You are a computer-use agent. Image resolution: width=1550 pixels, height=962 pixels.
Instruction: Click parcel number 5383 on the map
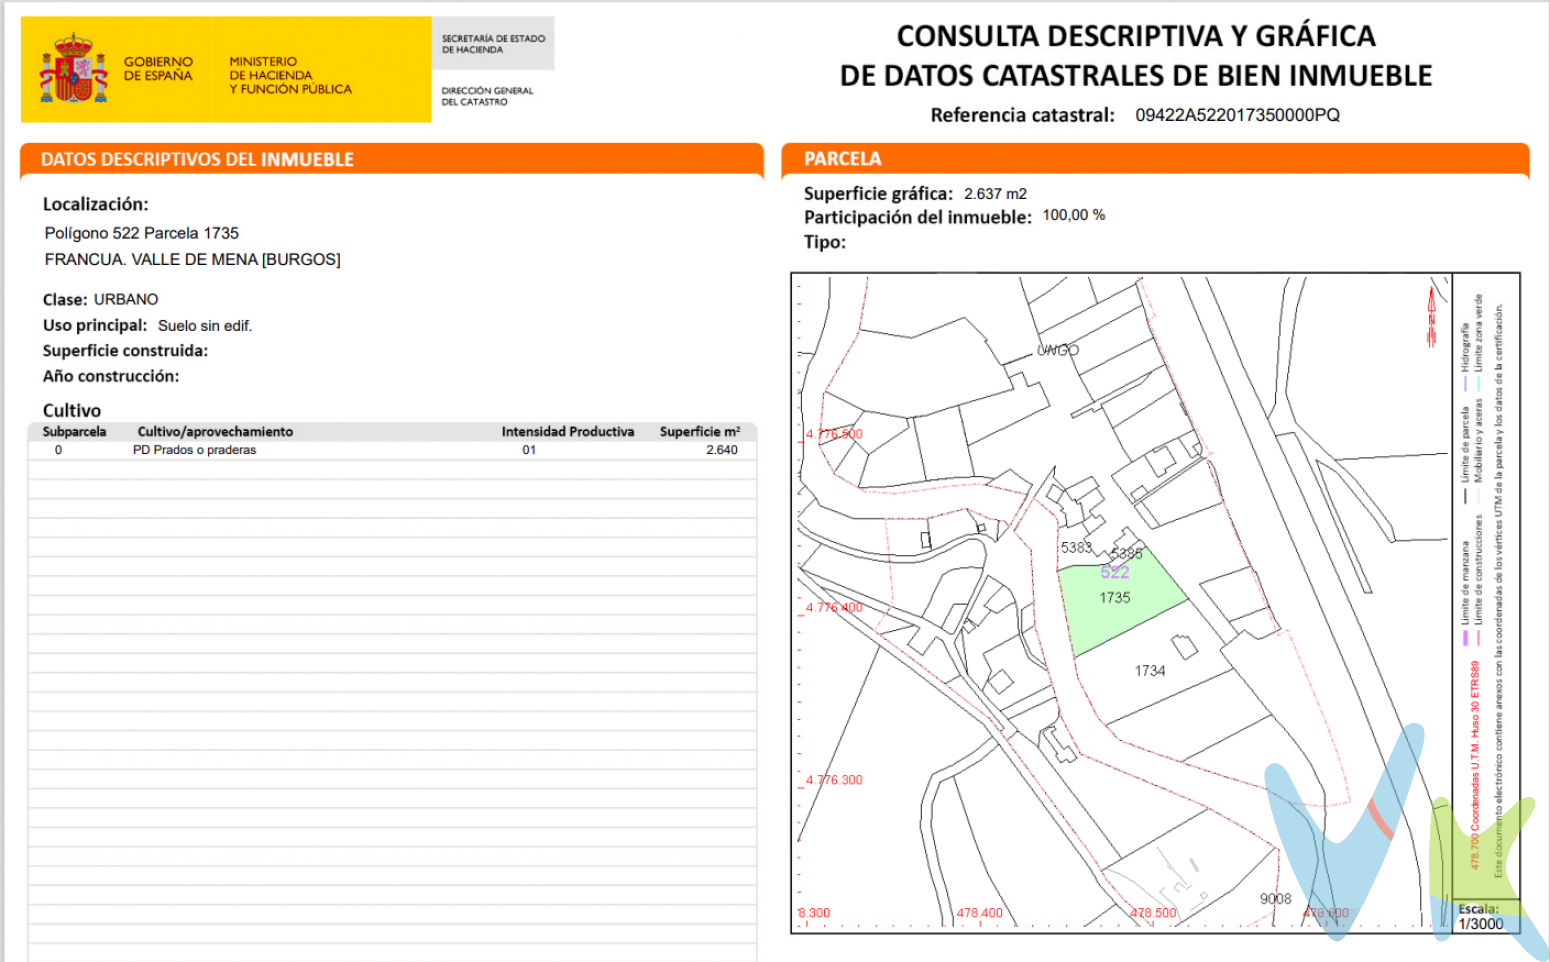[1077, 548]
